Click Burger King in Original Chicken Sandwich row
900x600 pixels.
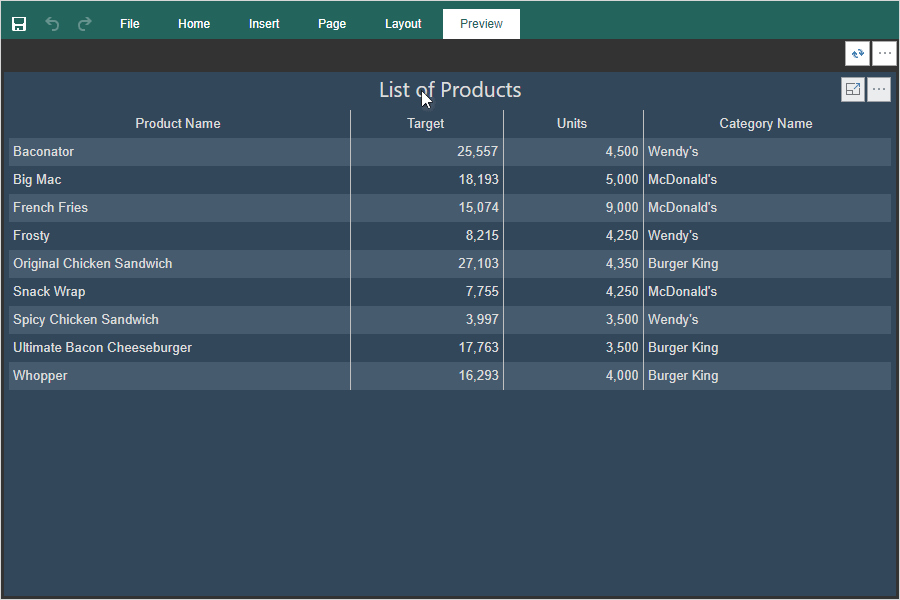coord(683,264)
